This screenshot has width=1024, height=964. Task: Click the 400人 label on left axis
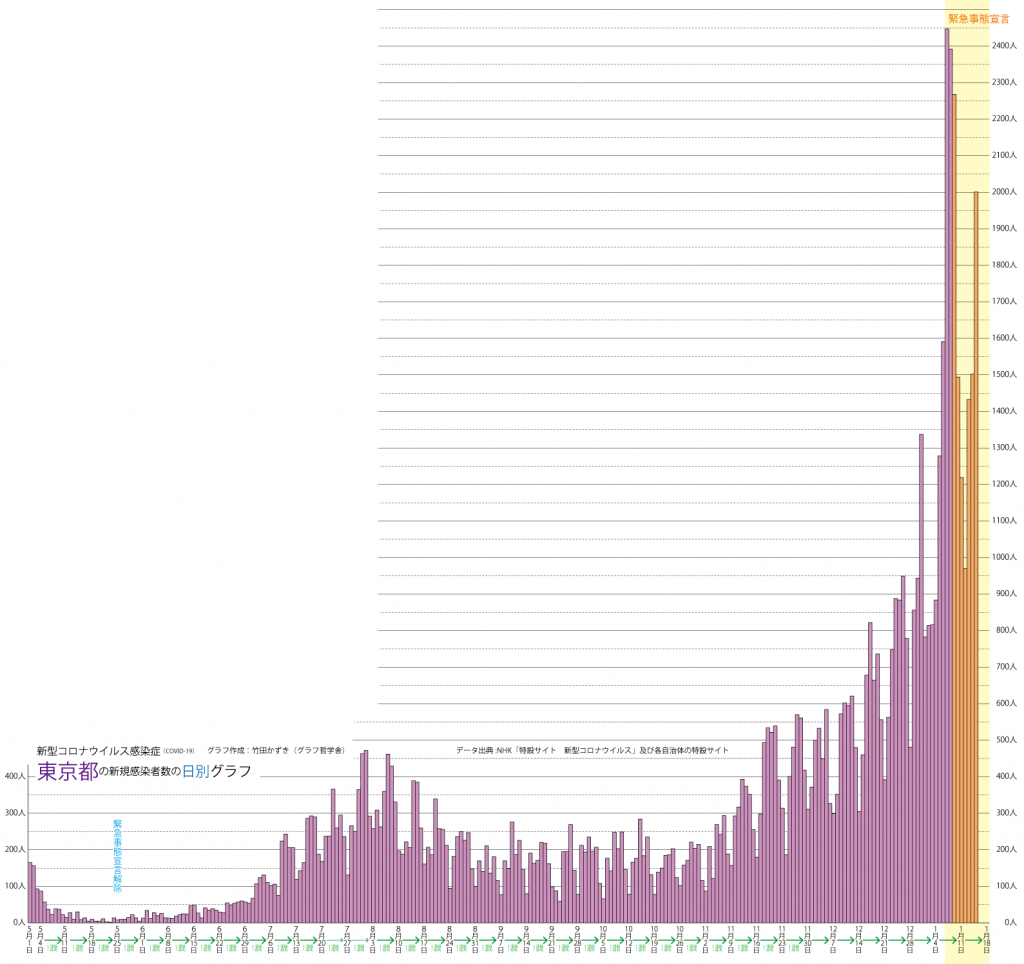[14, 776]
